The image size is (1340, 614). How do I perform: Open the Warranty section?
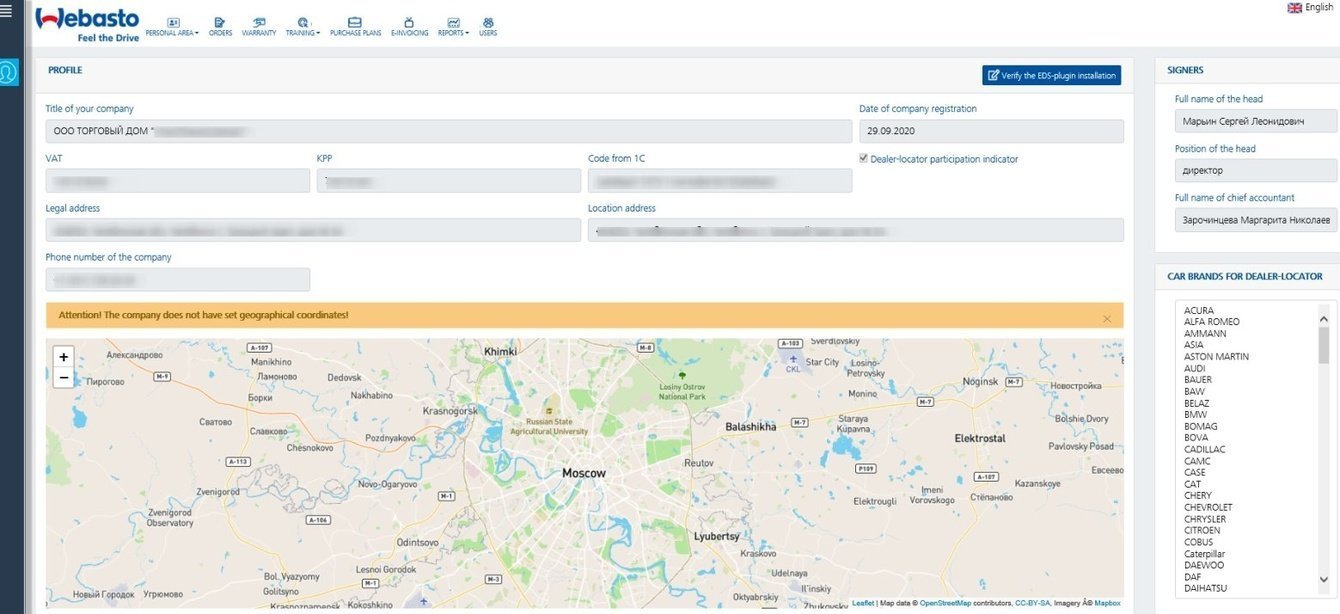[x=259, y=27]
